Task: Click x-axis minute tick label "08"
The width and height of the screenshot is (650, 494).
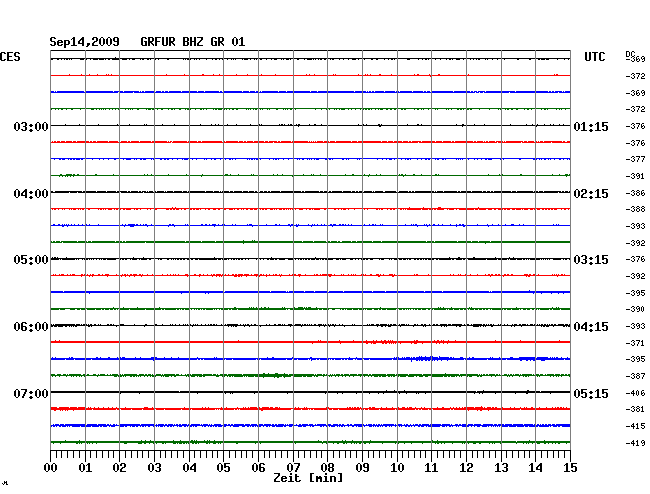Action: pyautogui.click(x=327, y=468)
